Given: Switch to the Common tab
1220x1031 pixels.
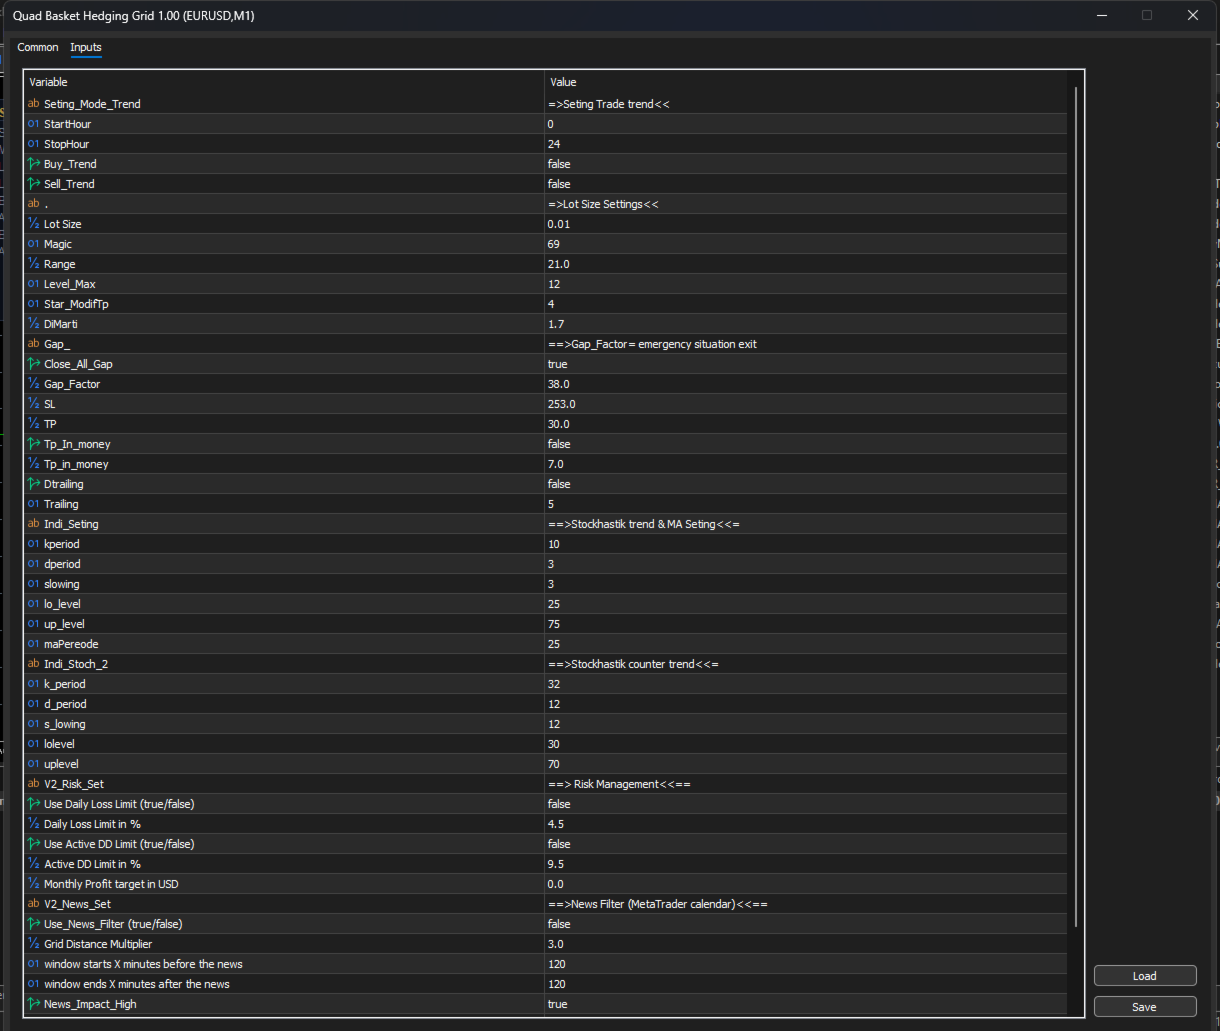Looking at the screenshot, I should pos(38,47).
